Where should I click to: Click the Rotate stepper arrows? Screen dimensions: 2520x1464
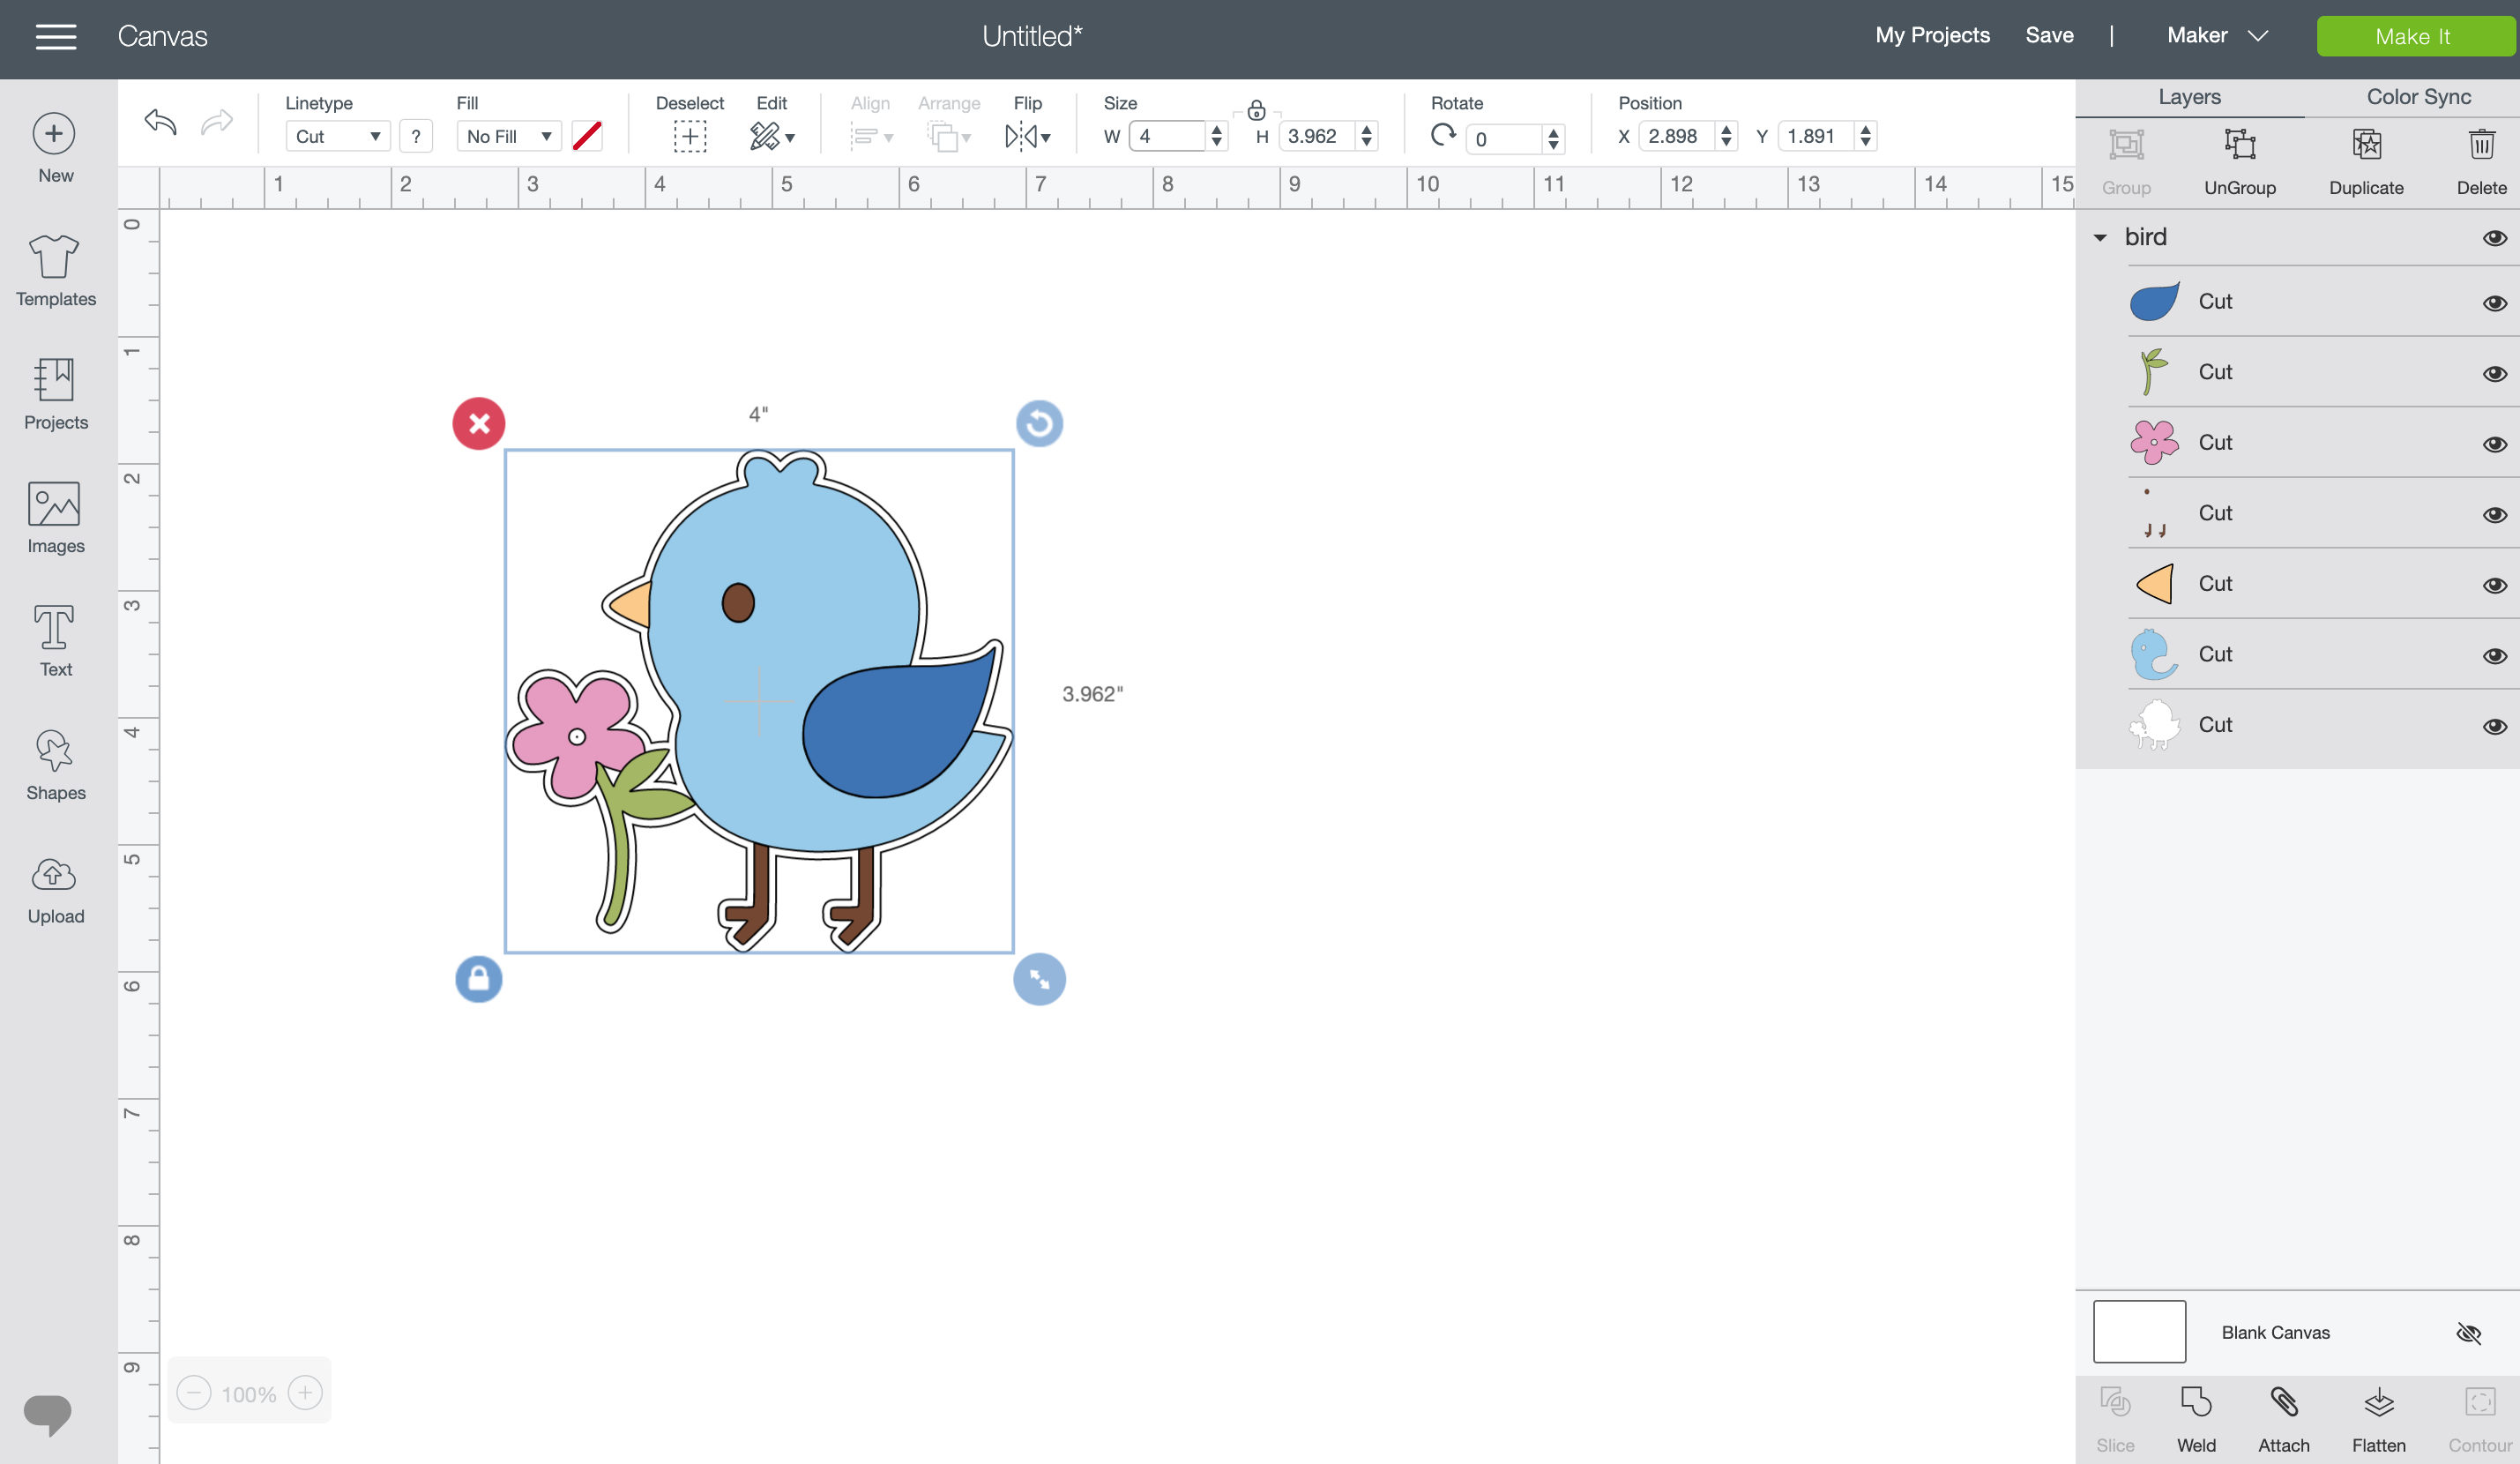tap(1552, 139)
